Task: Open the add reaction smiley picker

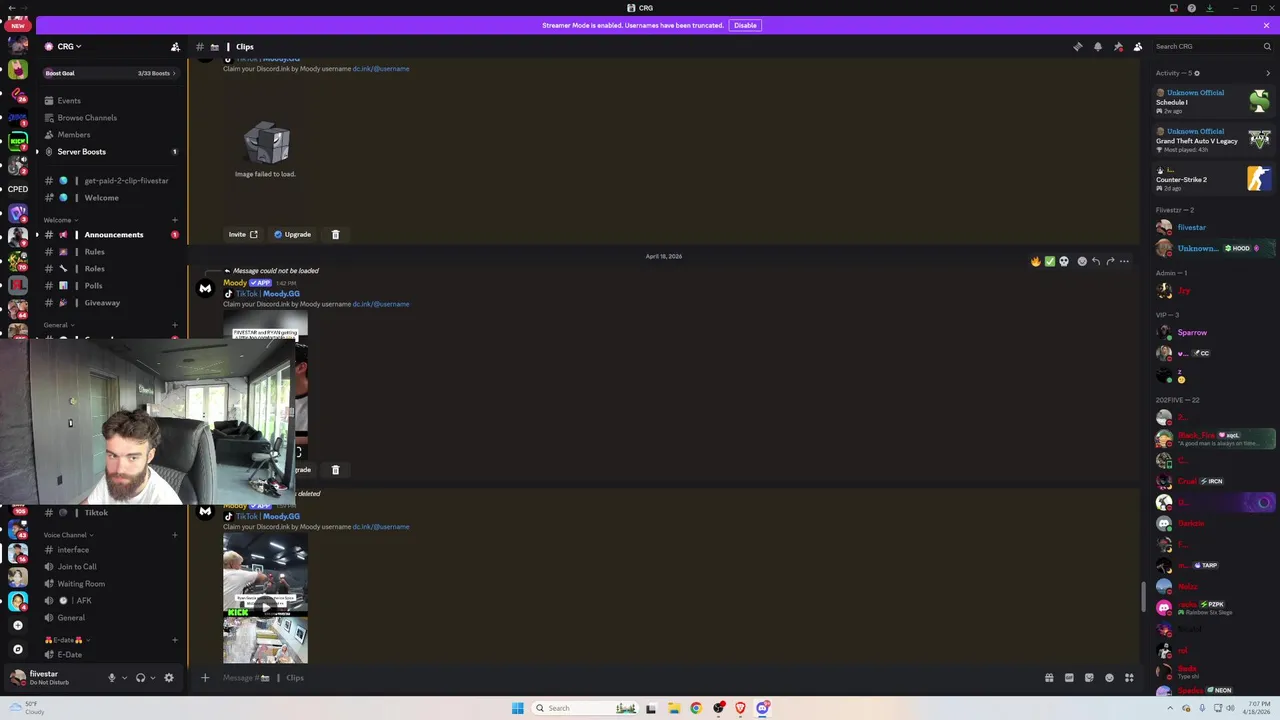Action: click(1082, 261)
